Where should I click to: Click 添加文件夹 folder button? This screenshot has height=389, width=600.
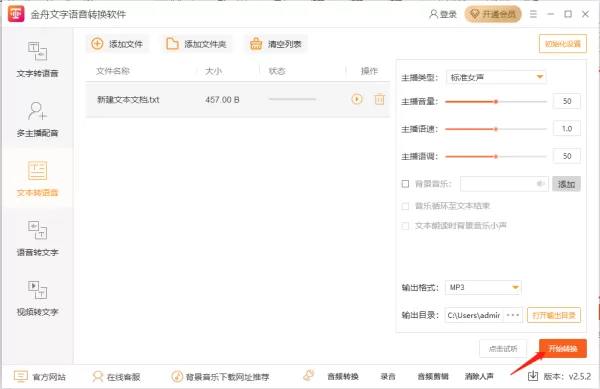196,44
